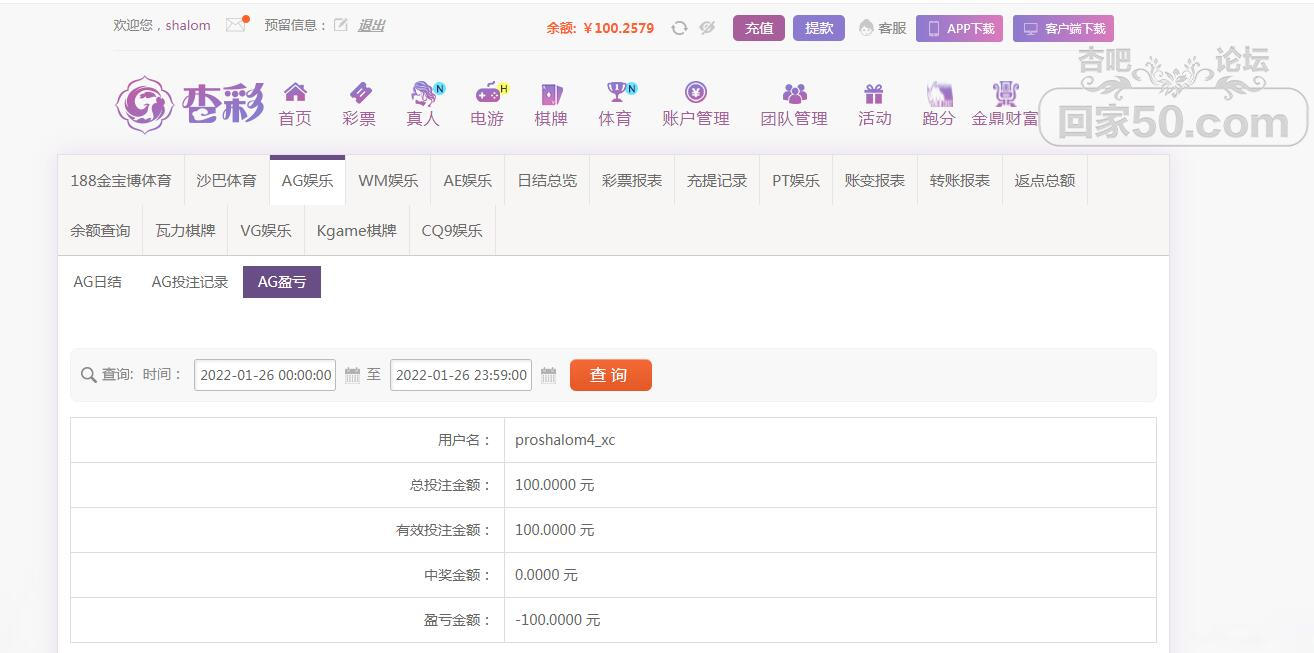The height and width of the screenshot is (653, 1314).
Task: Click the 客户端下载 button
Action: tap(1063, 28)
